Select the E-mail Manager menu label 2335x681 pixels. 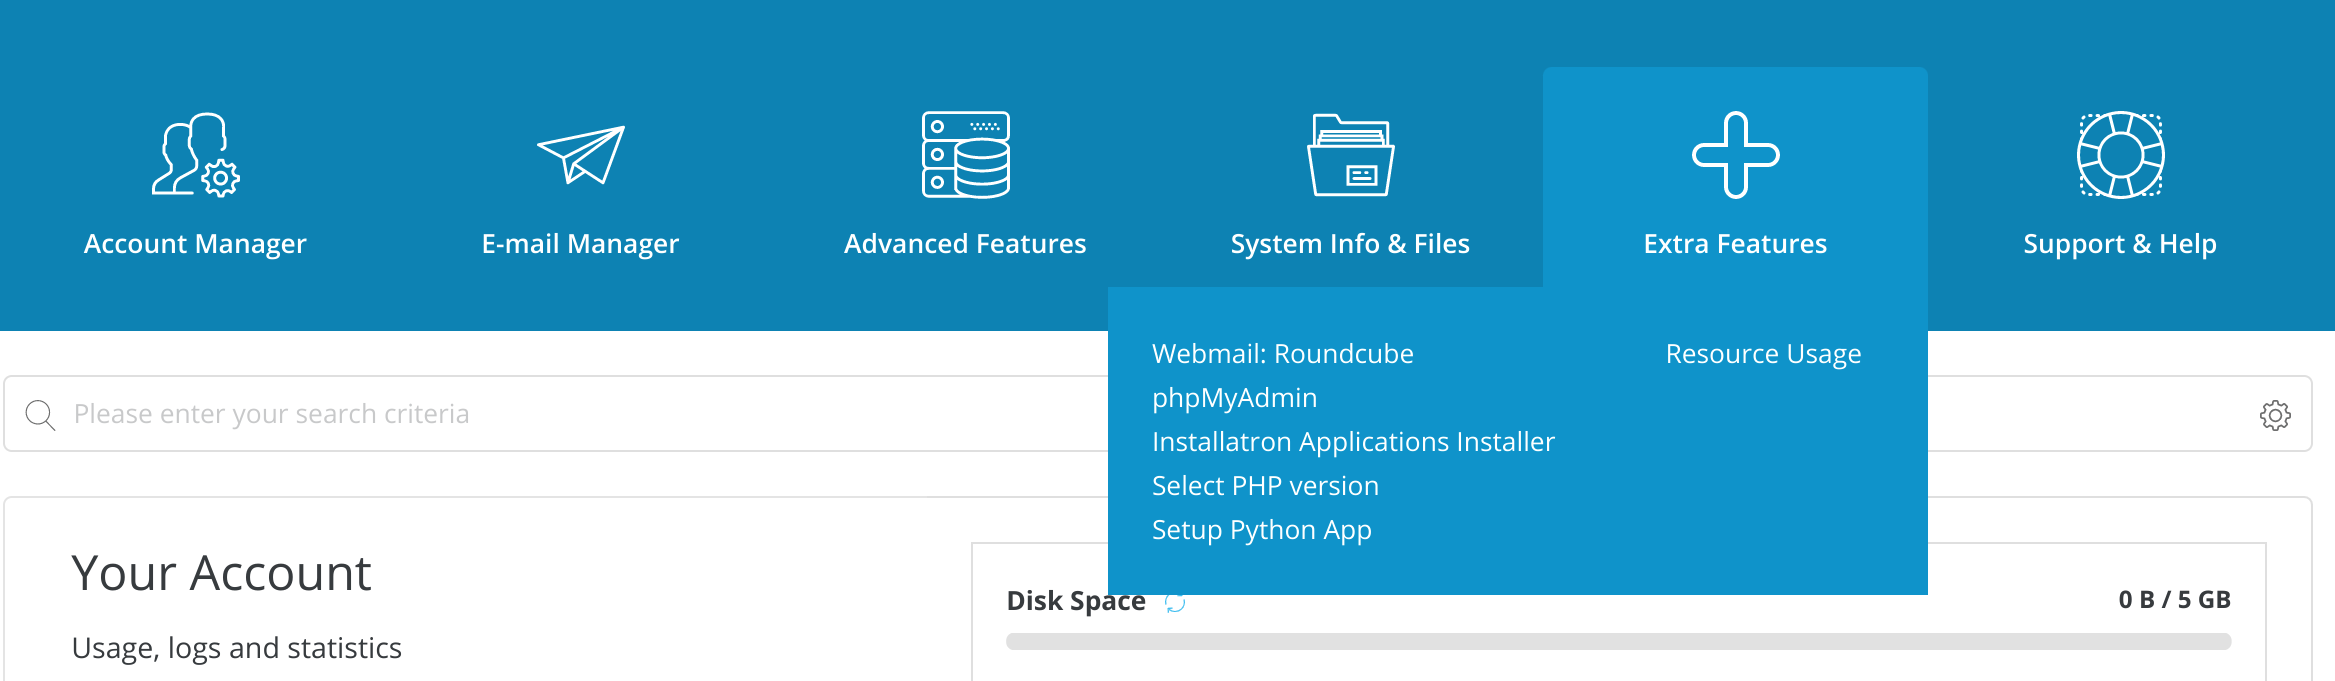pos(580,244)
